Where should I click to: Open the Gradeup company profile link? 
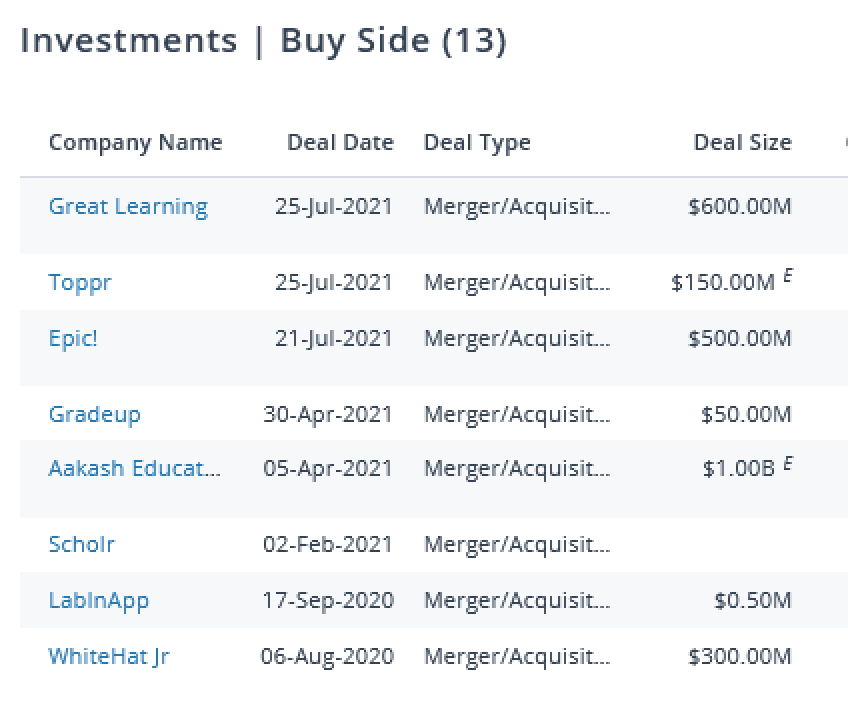[94, 414]
